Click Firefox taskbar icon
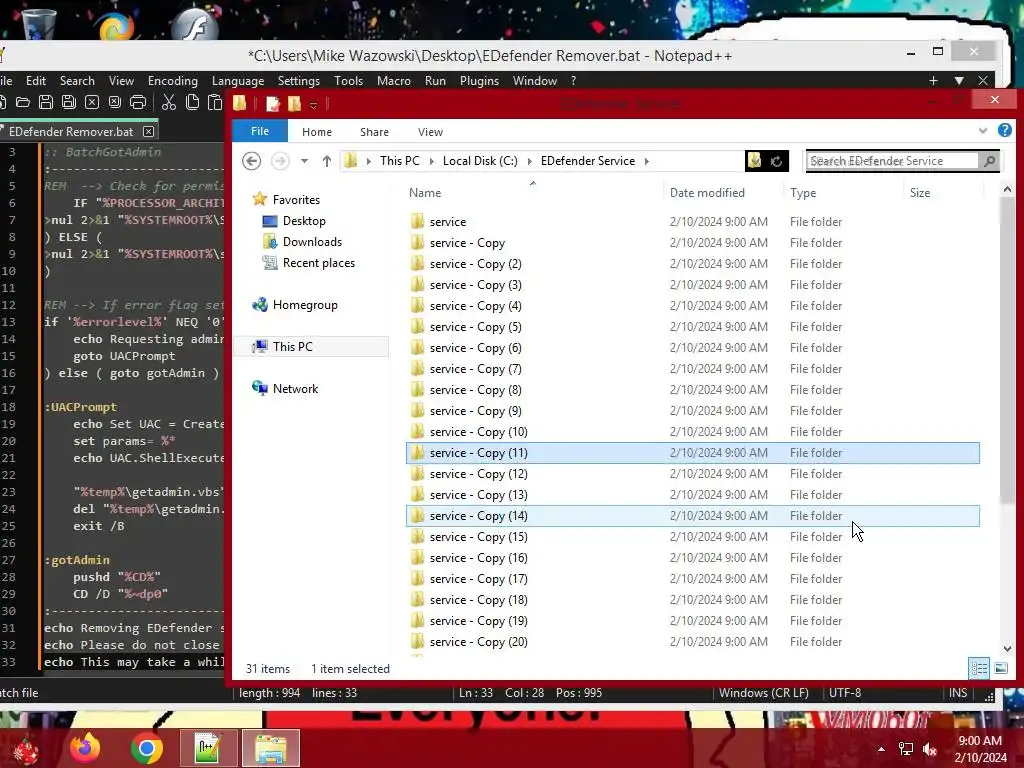 click(x=85, y=748)
